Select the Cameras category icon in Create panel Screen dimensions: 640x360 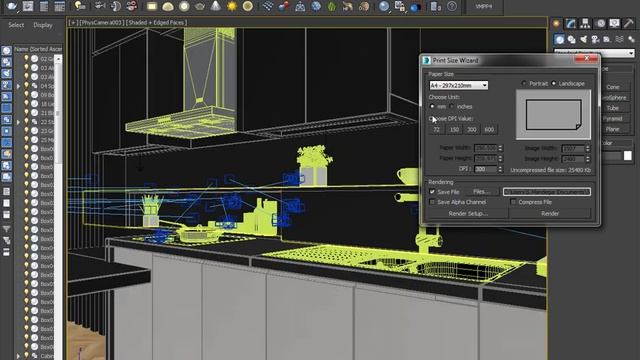pos(596,39)
